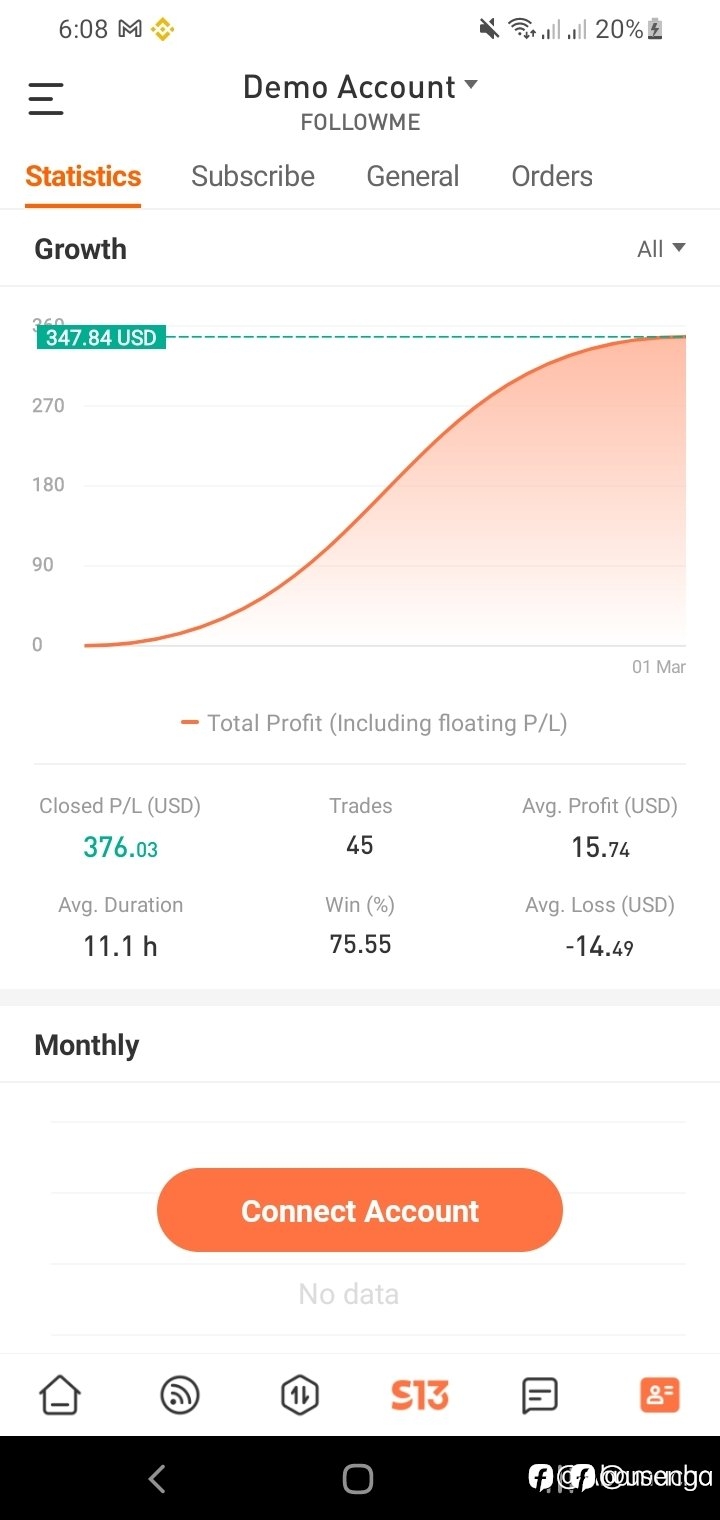
Task: Open the trade arrows hexagon icon
Action: pos(300,1395)
